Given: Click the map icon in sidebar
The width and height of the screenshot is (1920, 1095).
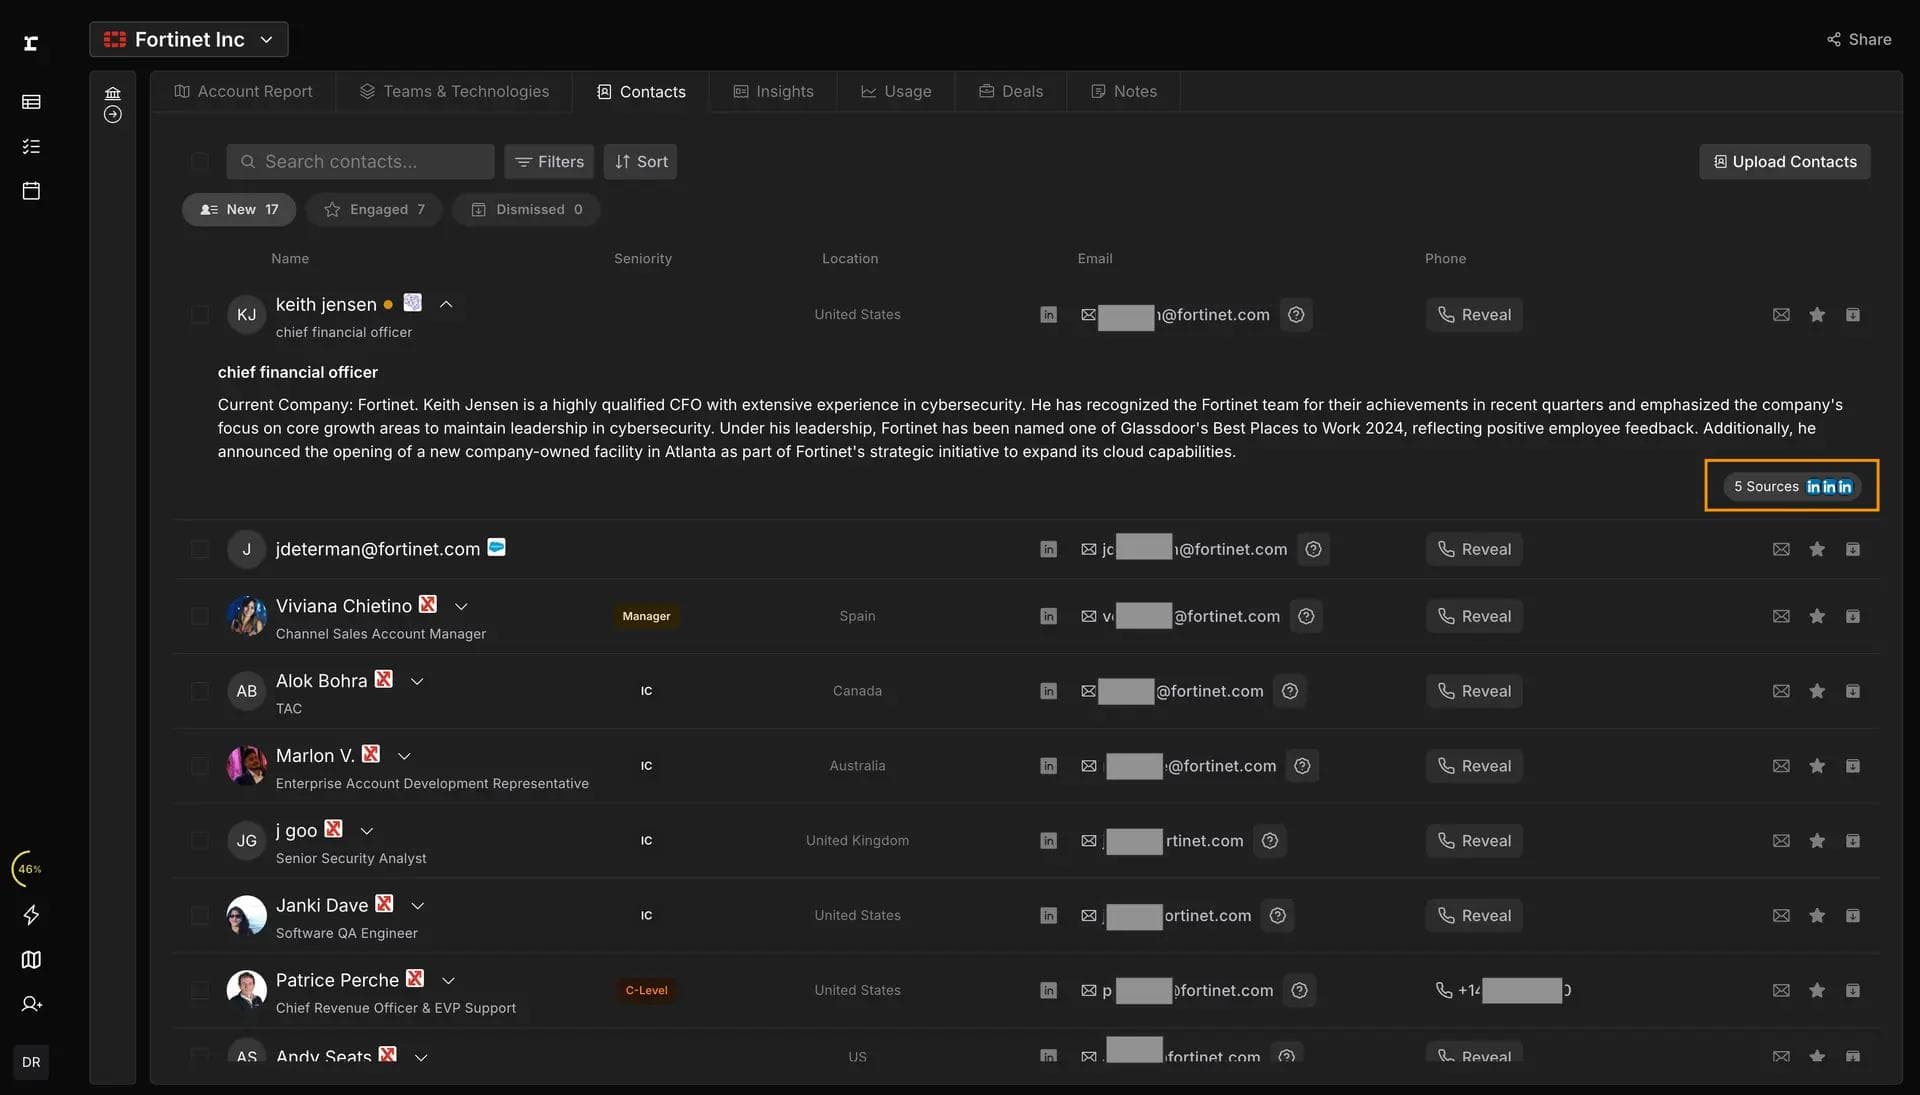Looking at the screenshot, I should click(x=32, y=960).
